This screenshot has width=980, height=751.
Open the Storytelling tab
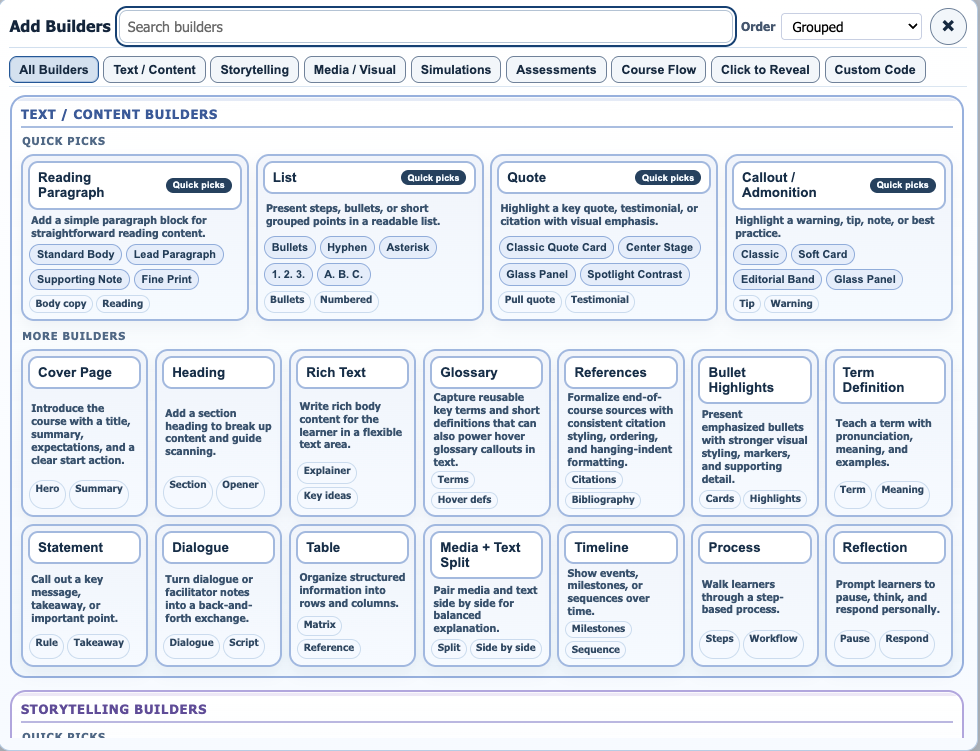(x=254, y=69)
